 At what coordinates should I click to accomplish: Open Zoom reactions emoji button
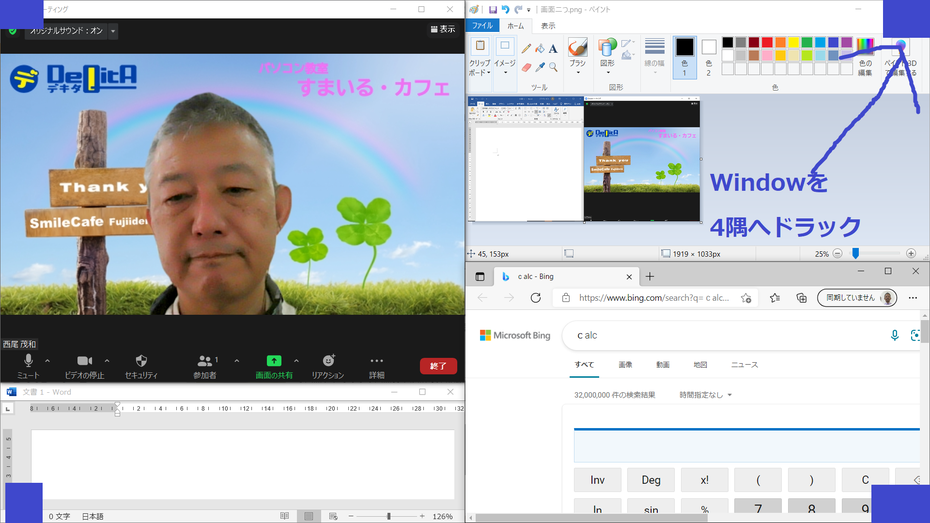(x=328, y=361)
